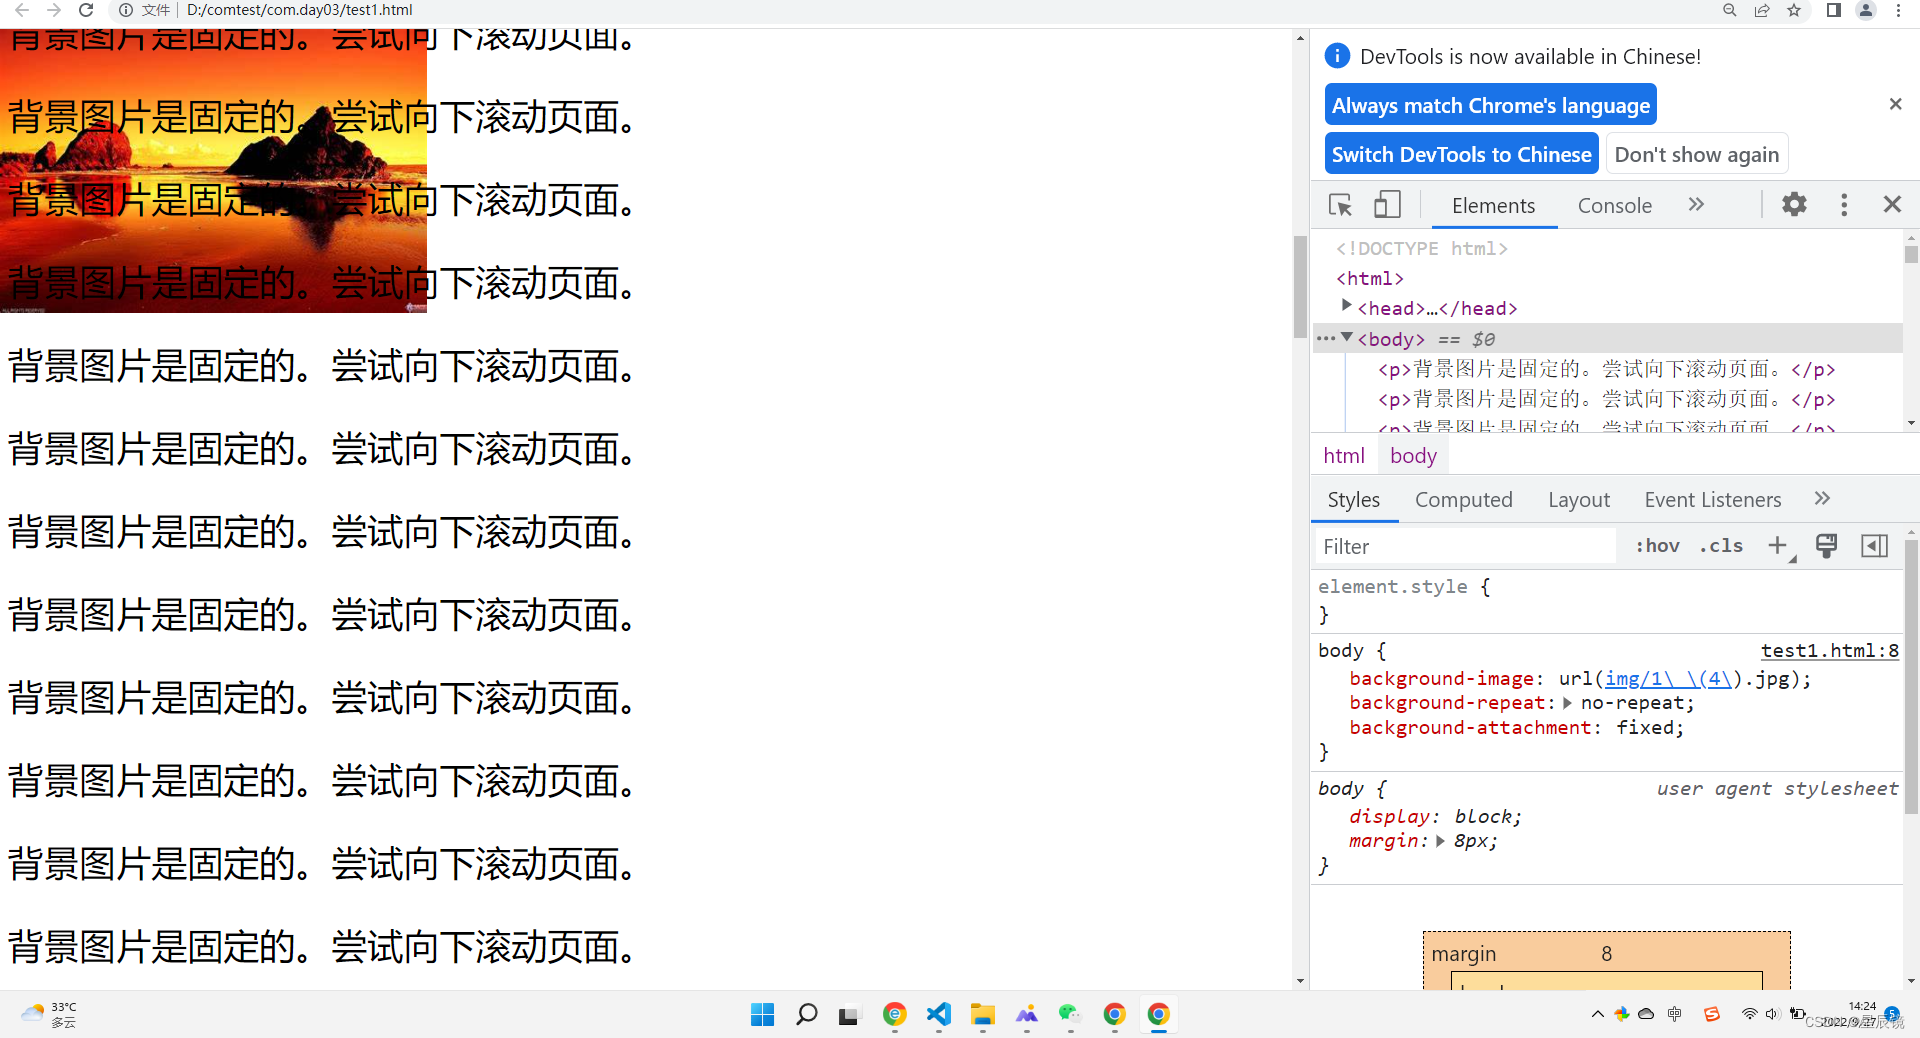Open the Chrome side panel
The height and width of the screenshot is (1038, 1920).
coord(1833,10)
